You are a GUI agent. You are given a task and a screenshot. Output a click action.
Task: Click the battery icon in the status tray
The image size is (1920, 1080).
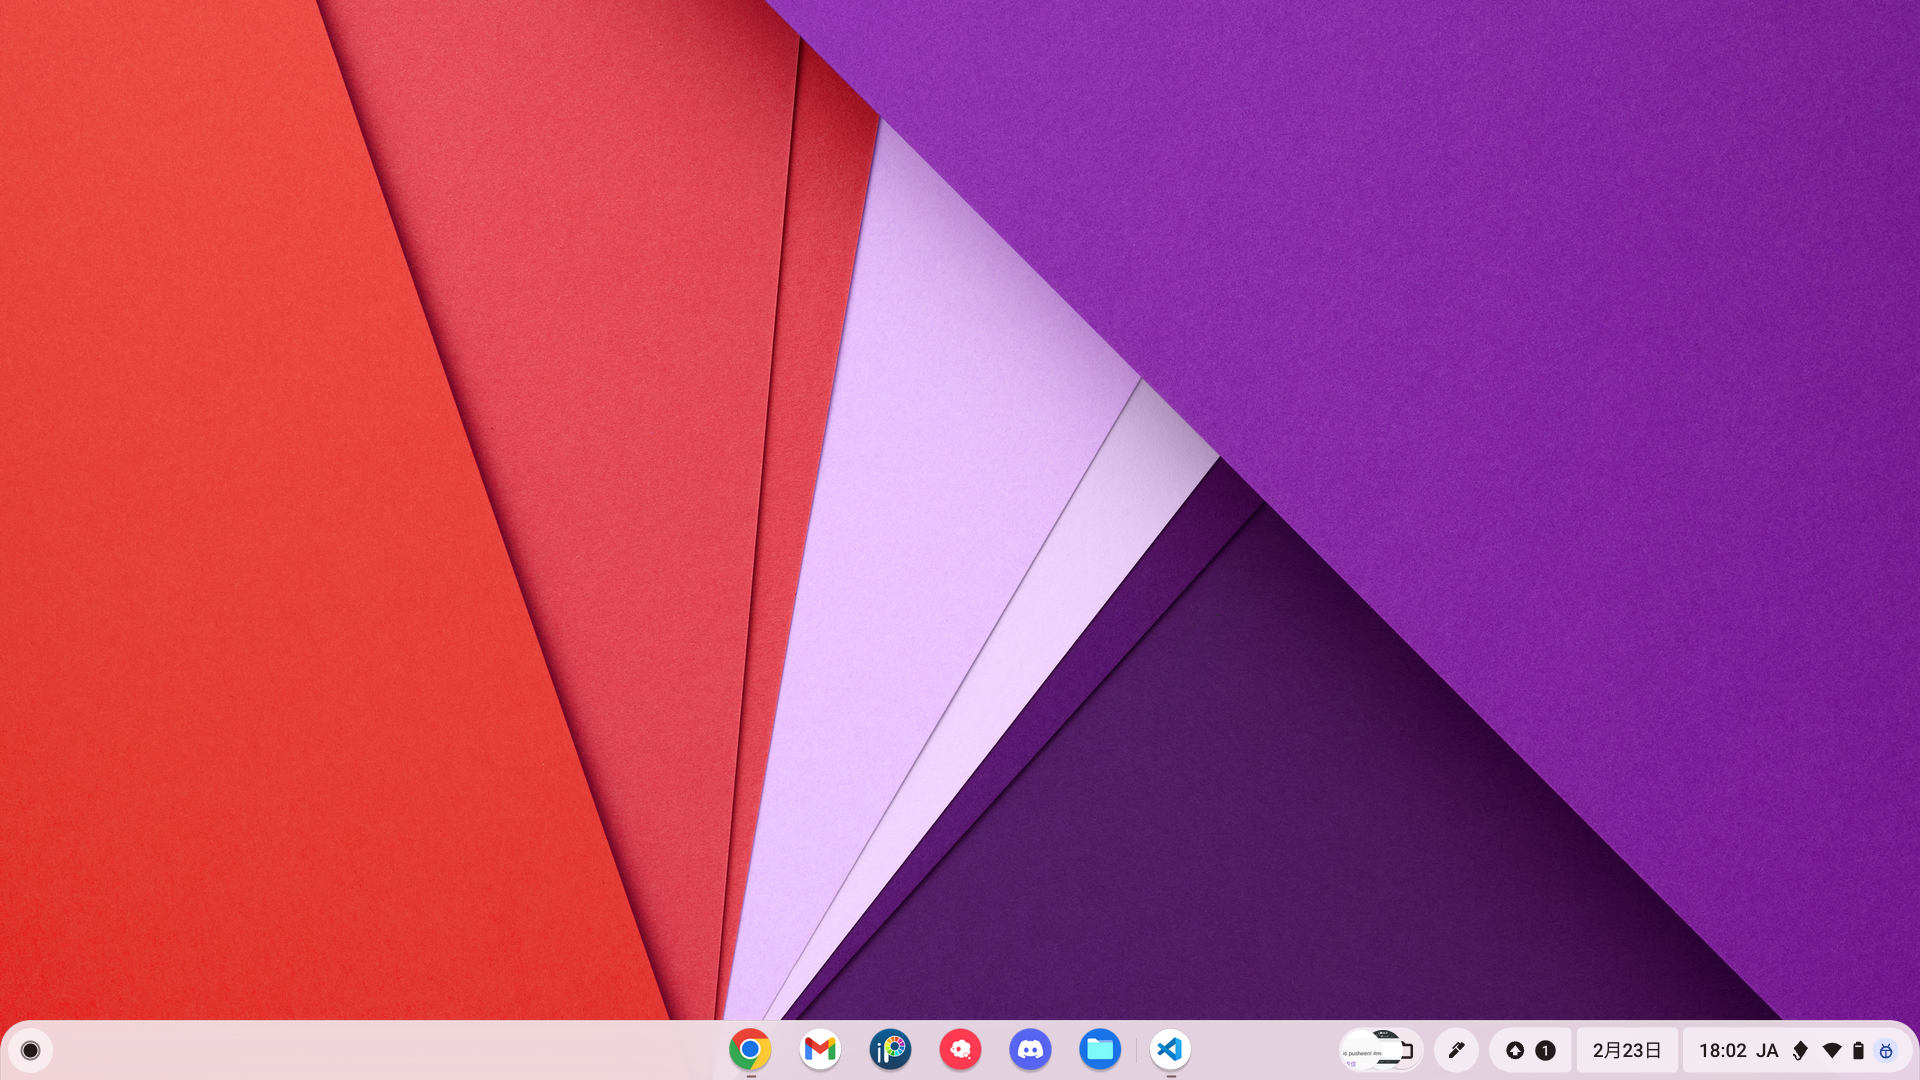click(x=1858, y=1050)
